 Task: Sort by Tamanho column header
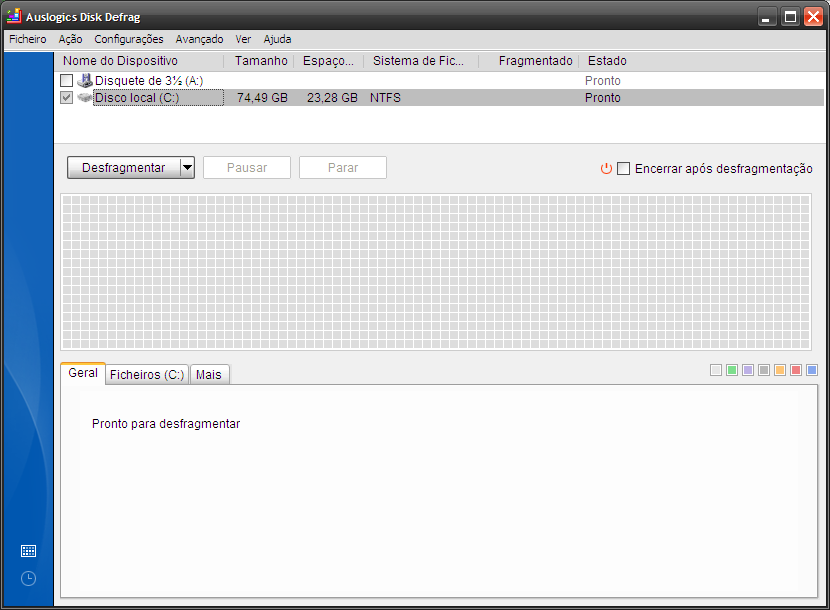point(259,61)
